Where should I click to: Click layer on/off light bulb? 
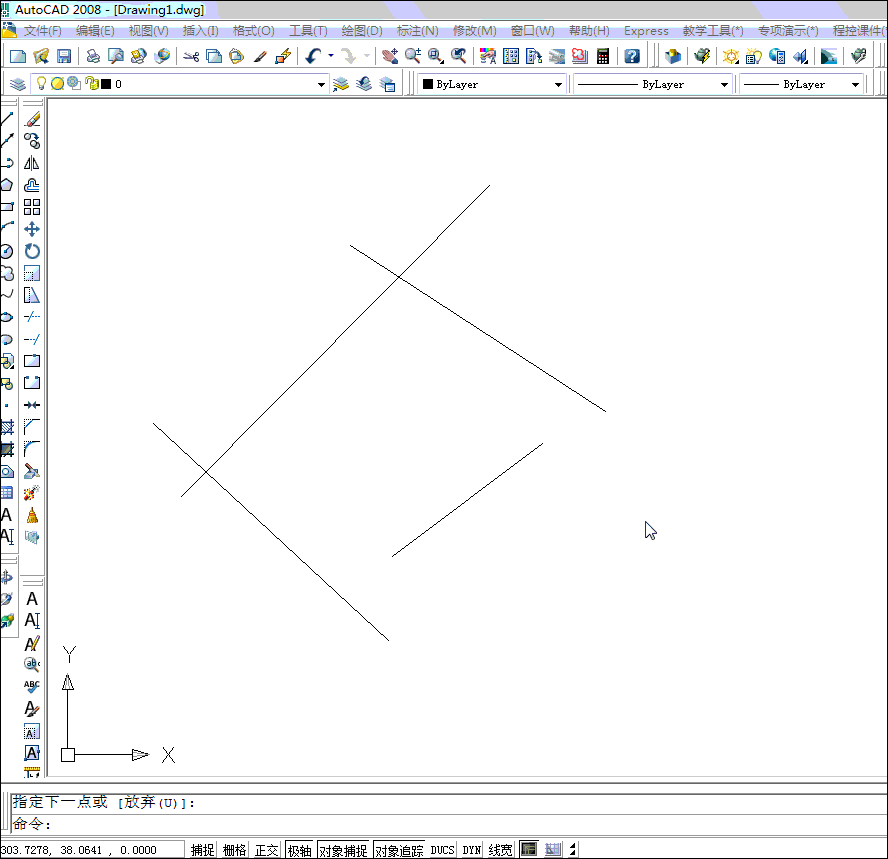point(41,84)
